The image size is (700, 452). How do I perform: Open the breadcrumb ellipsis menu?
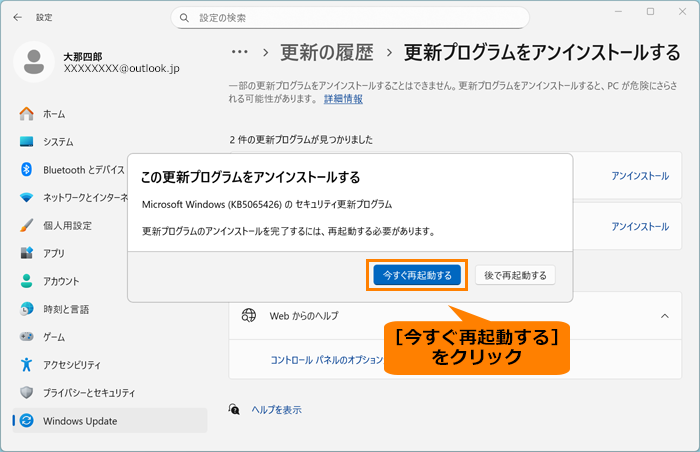point(240,52)
